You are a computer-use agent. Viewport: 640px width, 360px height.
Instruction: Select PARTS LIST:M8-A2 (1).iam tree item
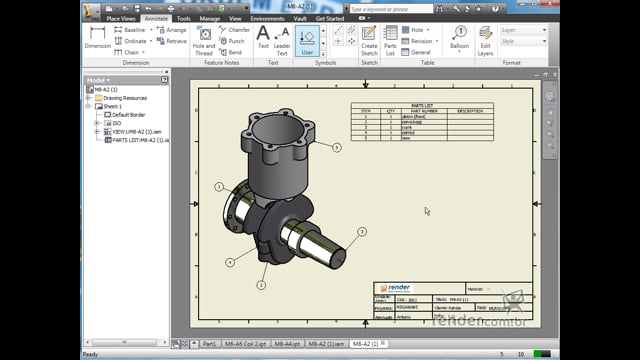[137, 140]
